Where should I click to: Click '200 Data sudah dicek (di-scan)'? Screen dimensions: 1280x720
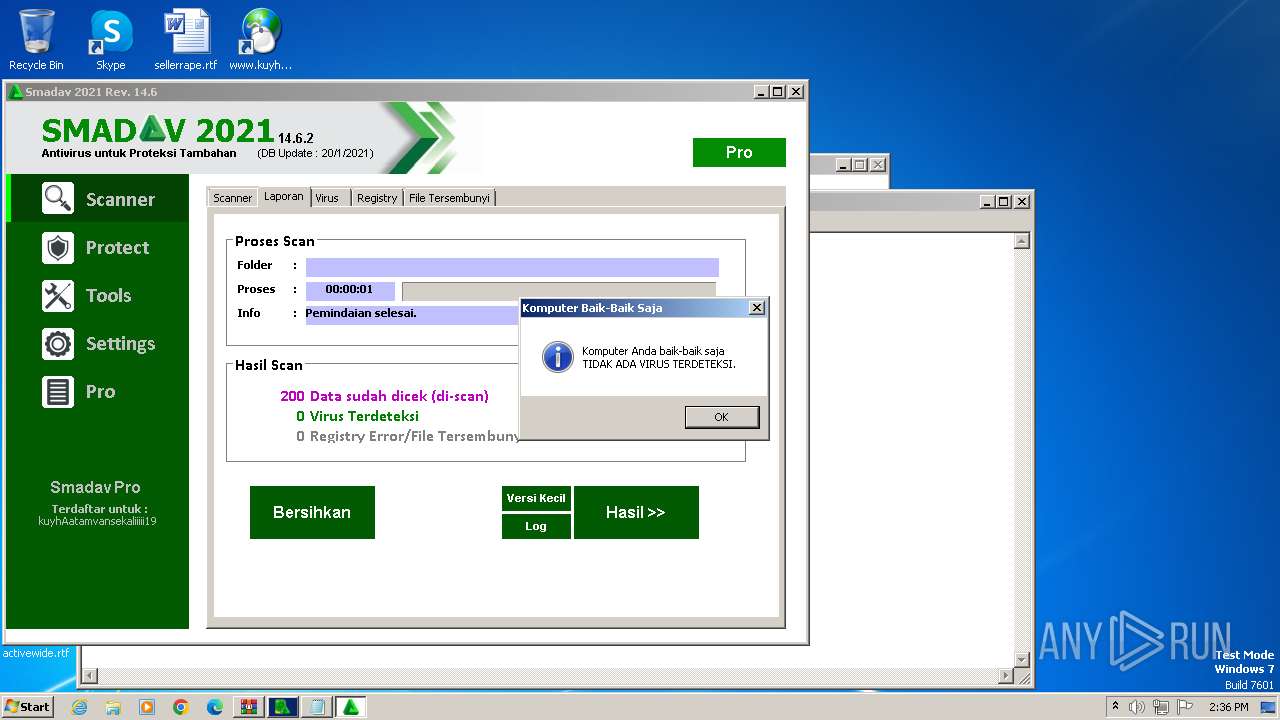point(384,396)
